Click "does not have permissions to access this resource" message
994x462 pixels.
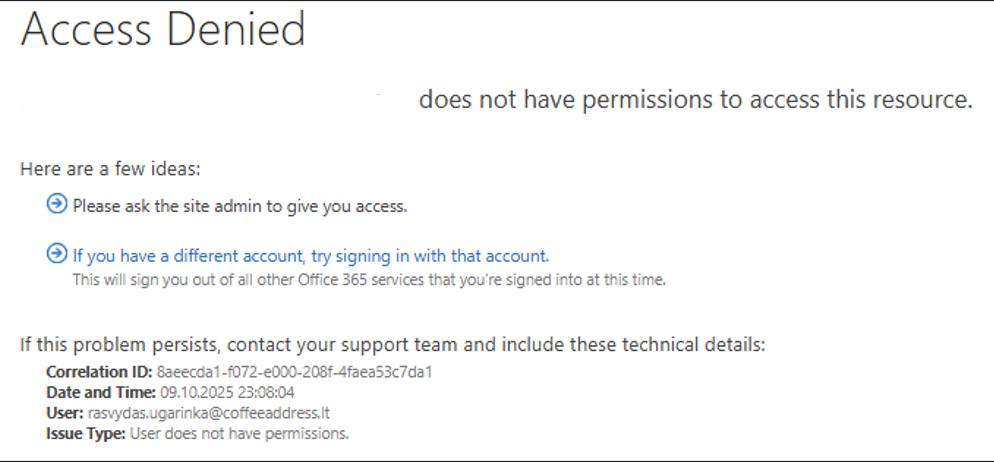695,100
